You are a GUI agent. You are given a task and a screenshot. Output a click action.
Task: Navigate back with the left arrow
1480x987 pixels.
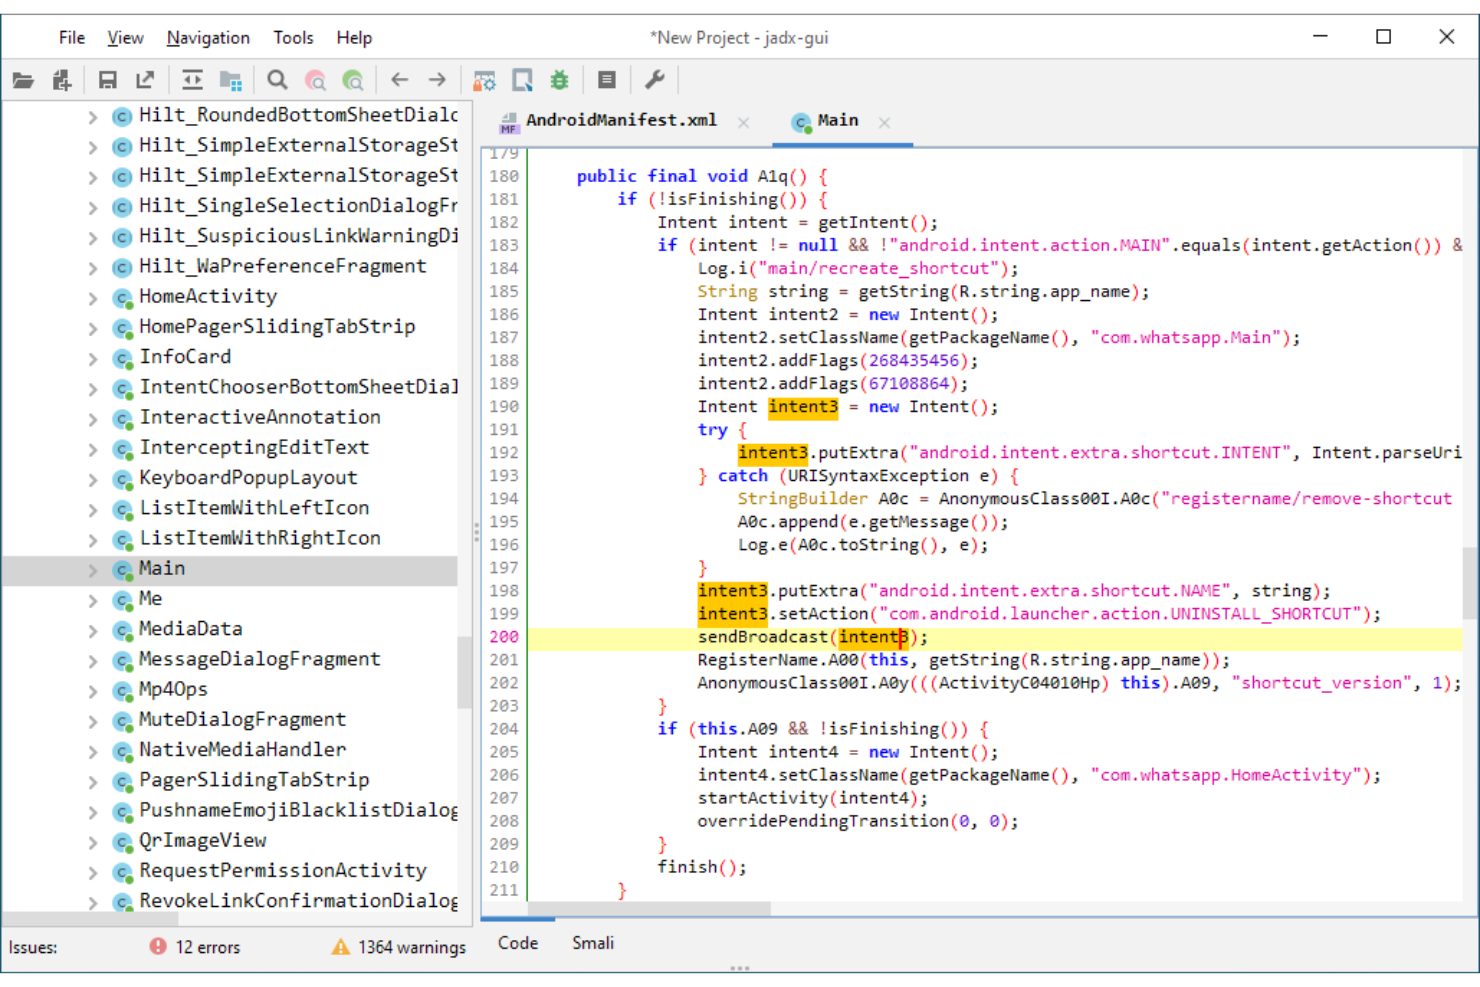(x=400, y=80)
